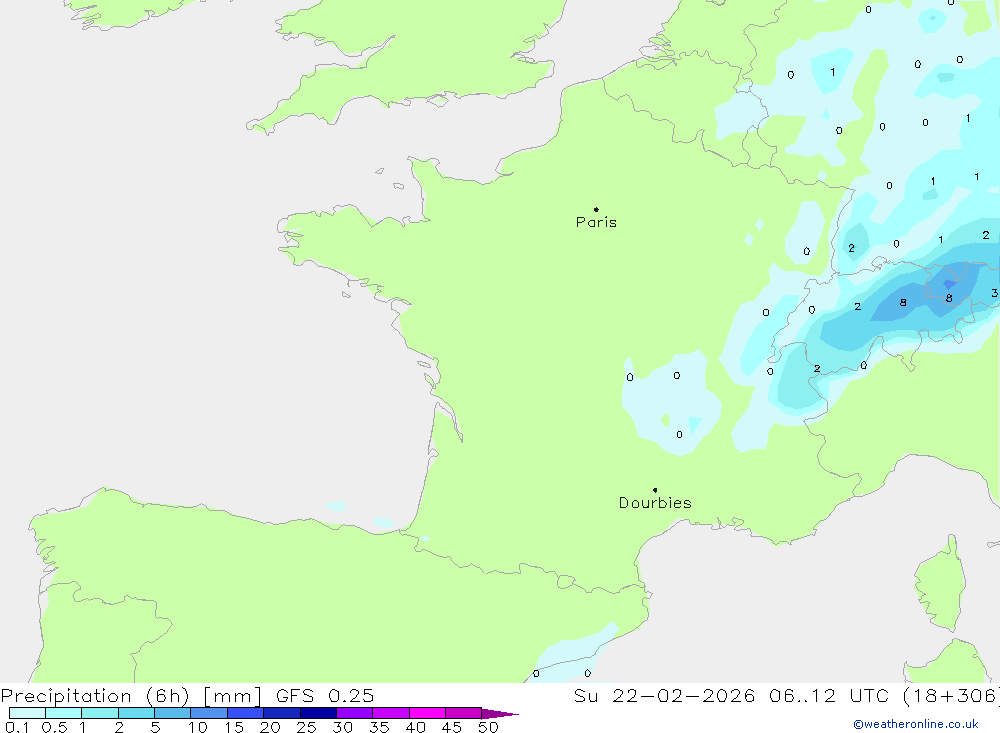The image size is (1000, 733).
Task: Pick the 15–20 mm legend swatch
Action: click(x=246, y=713)
